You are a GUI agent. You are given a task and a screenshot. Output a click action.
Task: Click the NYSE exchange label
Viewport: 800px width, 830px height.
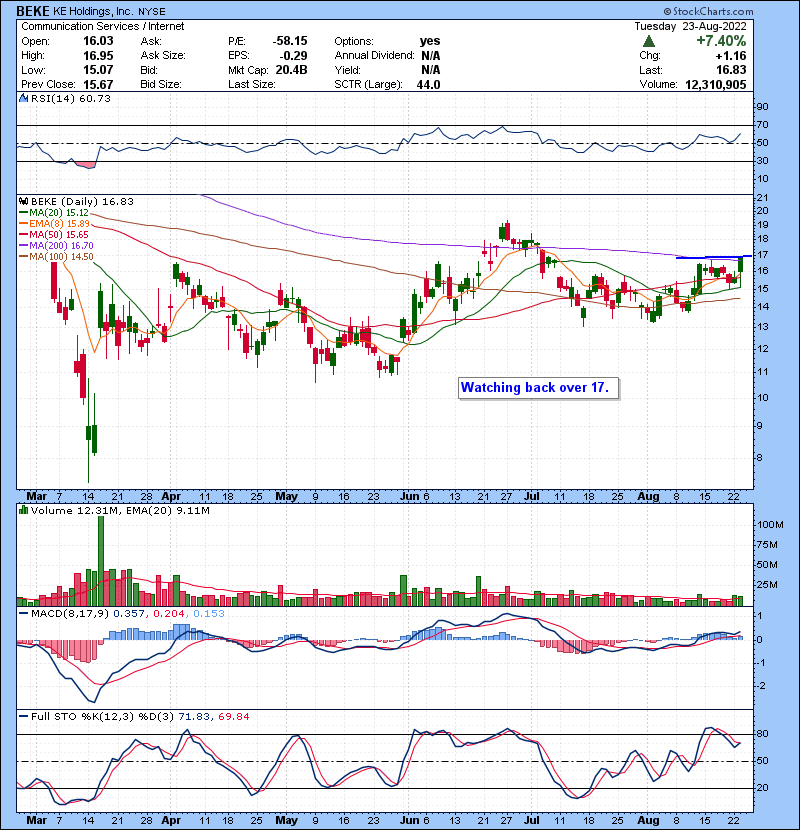click(151, 11)
